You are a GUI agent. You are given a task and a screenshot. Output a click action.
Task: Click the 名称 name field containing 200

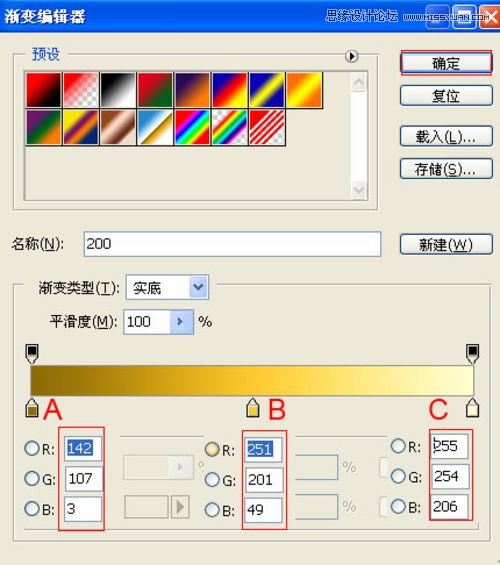[x=232, y=244]
